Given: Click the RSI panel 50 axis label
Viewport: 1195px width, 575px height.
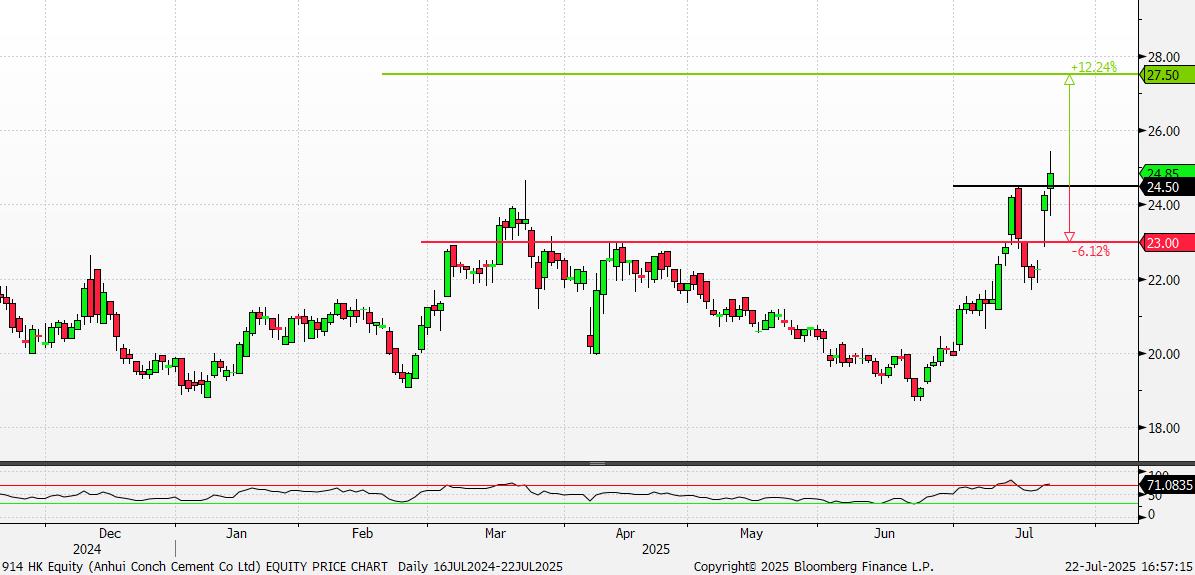Looking at the screenshot, I should tap(1156, 496).
